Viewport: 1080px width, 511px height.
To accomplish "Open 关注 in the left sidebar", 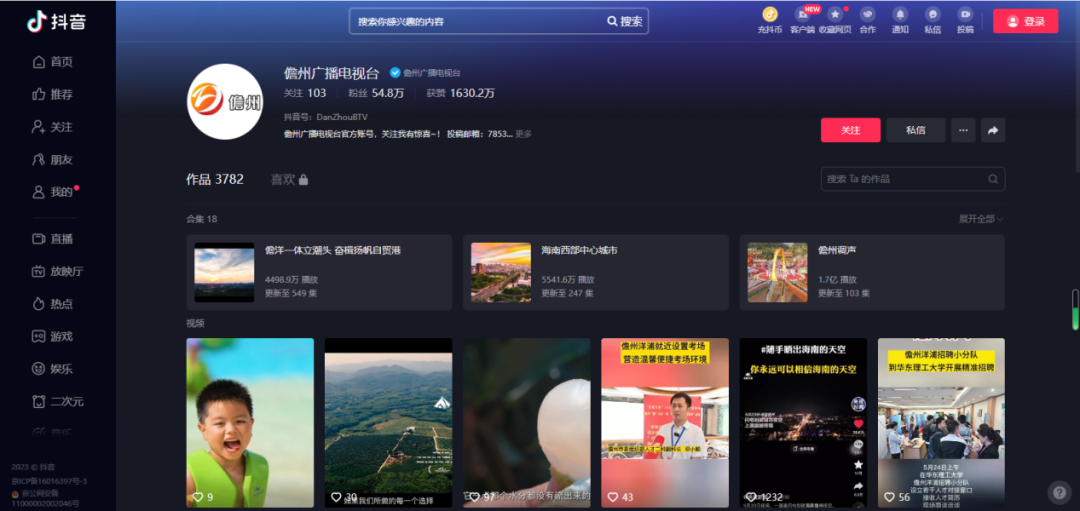I will 53,127.
